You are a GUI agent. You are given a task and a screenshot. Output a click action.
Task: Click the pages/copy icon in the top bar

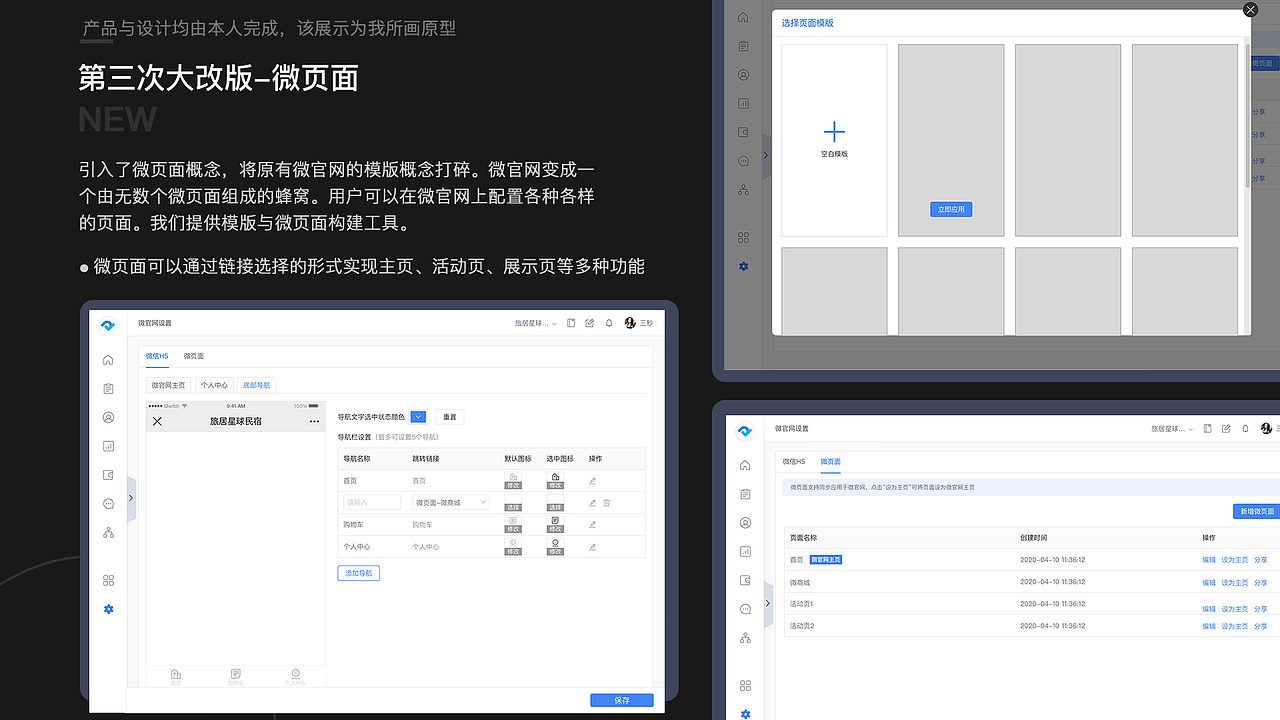pyautogui.click(x=572, y=322)
